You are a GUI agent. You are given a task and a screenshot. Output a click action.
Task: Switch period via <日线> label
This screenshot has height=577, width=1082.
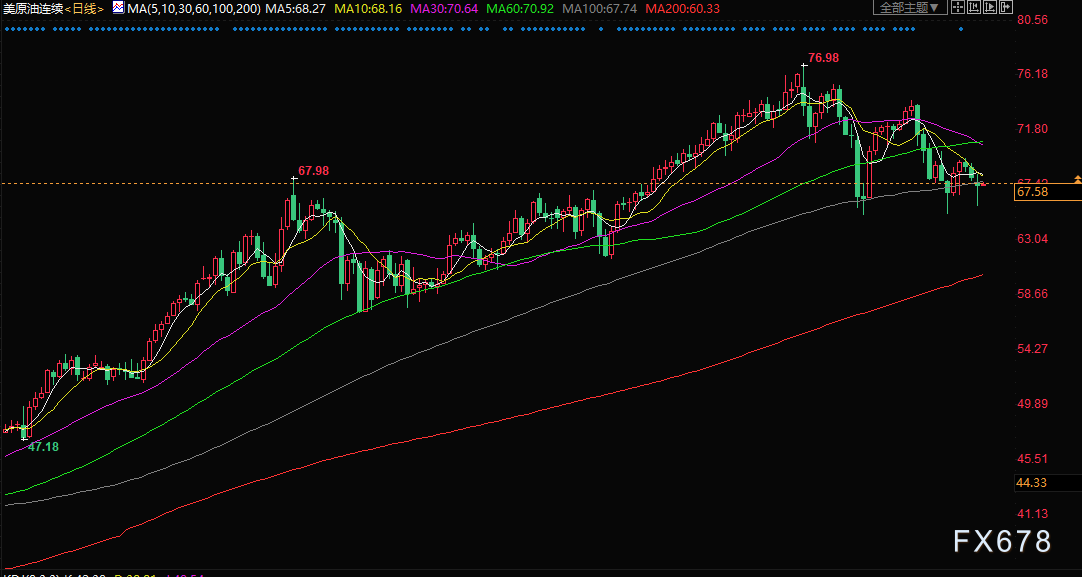tap(85, 9)
